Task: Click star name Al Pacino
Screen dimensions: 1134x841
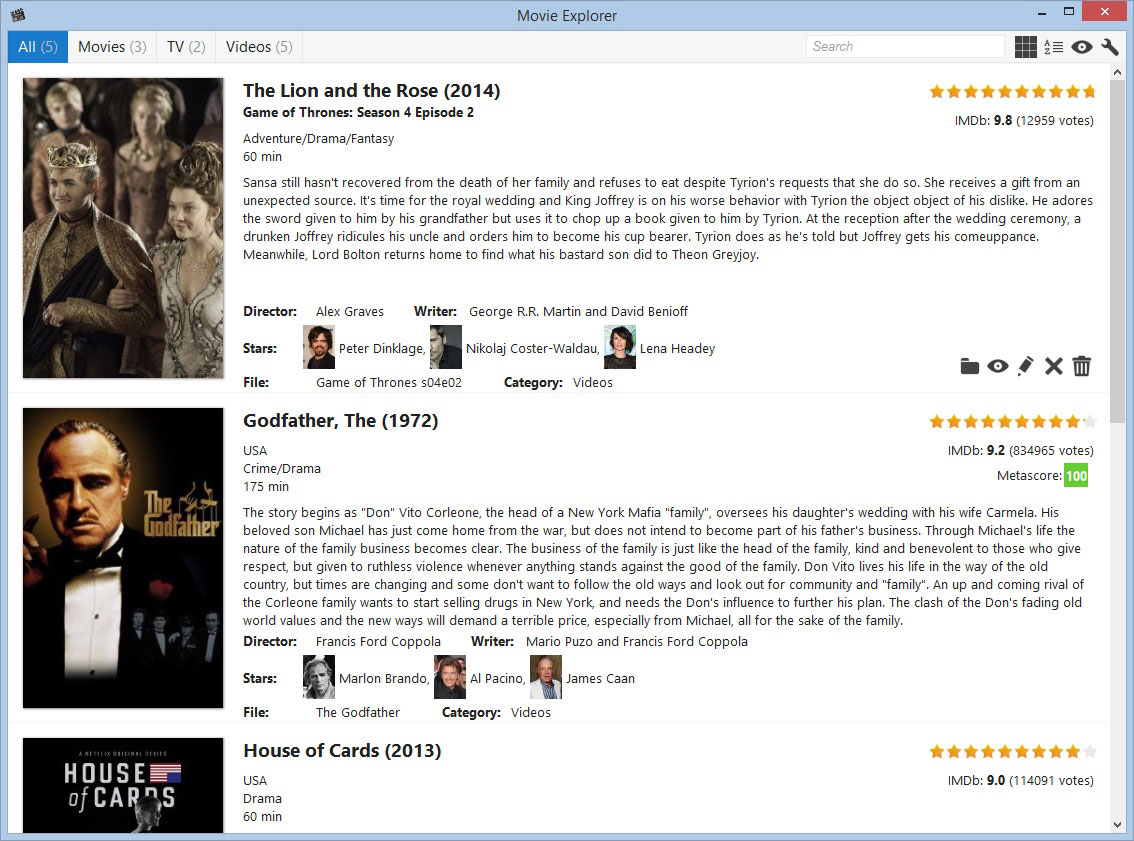Action: (496, 678)
